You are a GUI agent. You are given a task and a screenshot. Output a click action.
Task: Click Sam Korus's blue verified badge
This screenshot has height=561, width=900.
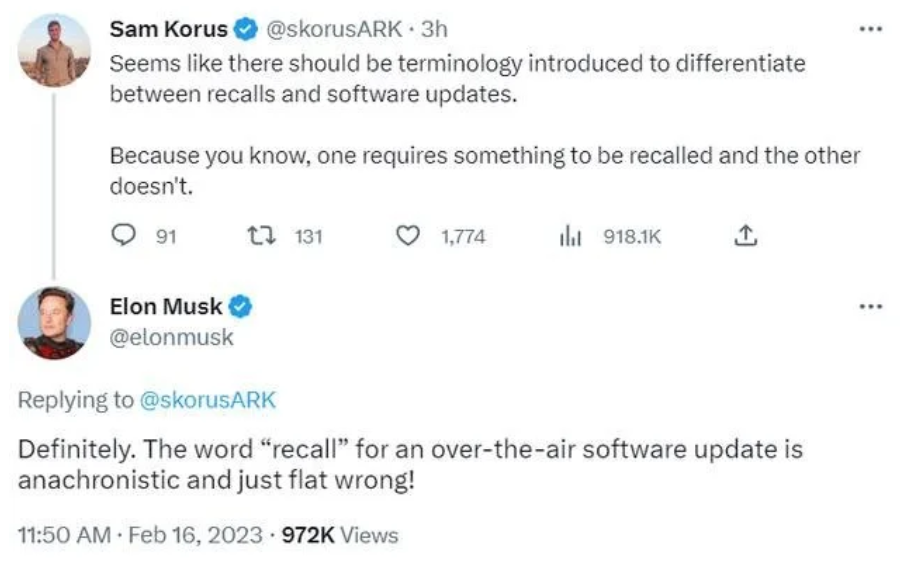point(245,29)
